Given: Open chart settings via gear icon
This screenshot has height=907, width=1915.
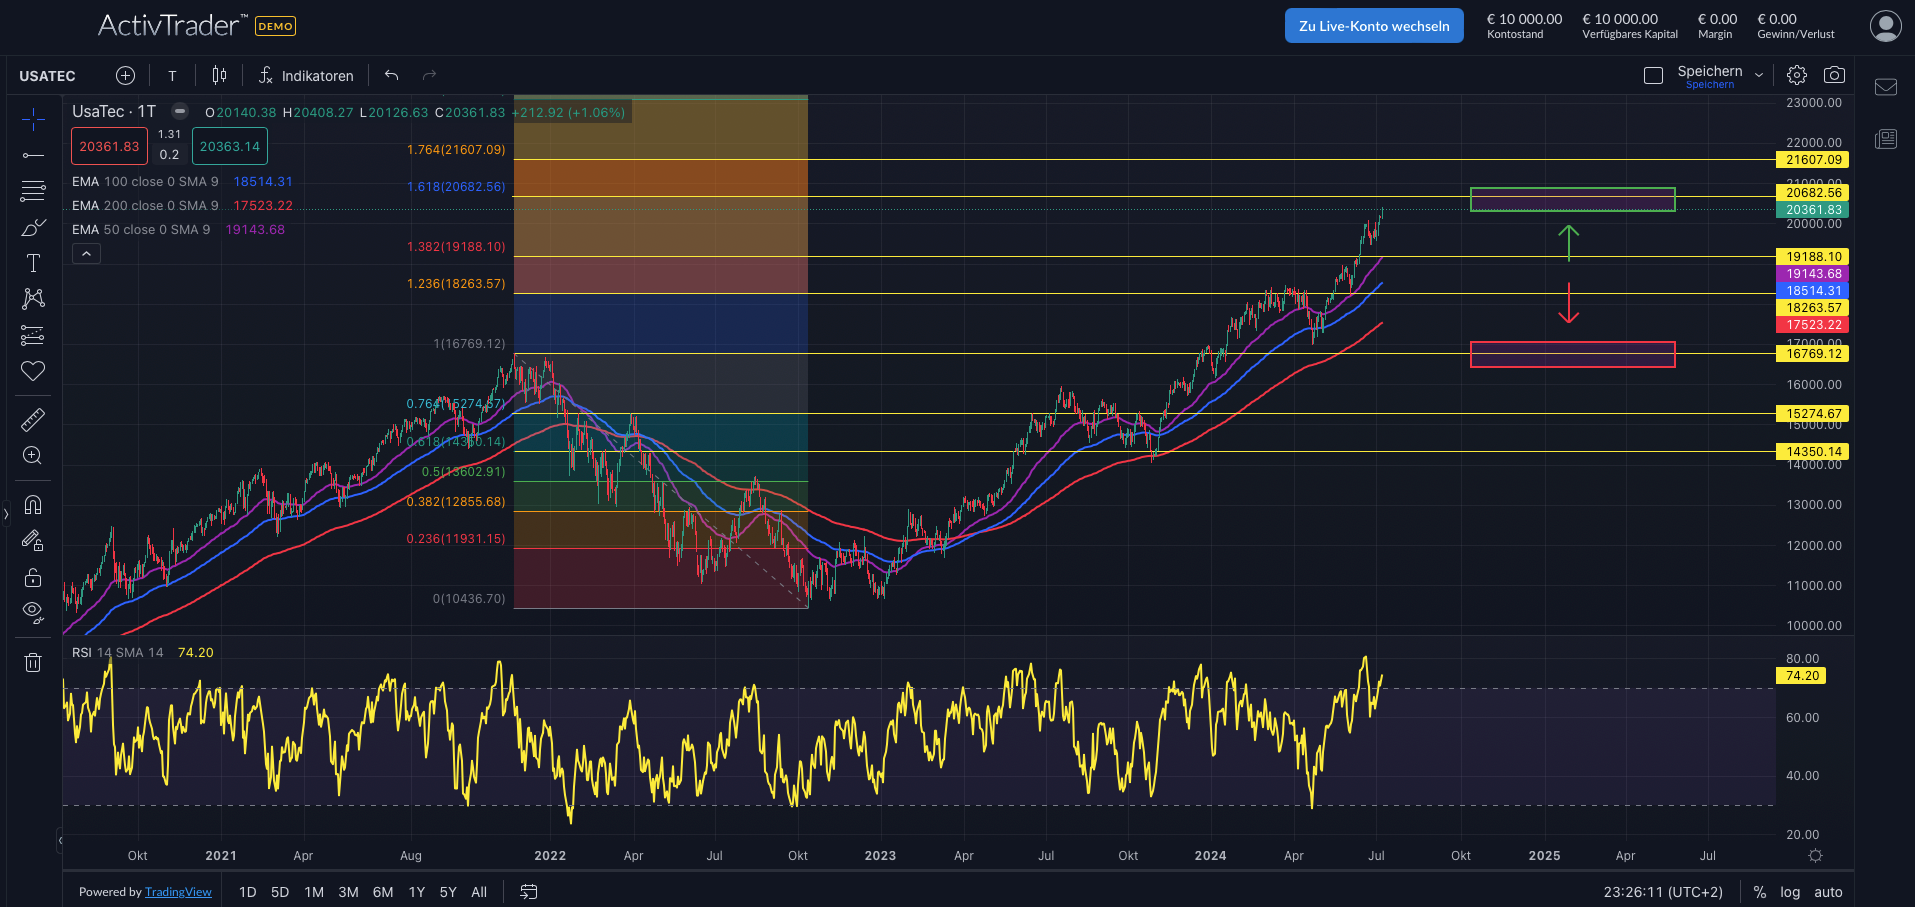Looking at the screenshot, I should tap(1797, 74).
